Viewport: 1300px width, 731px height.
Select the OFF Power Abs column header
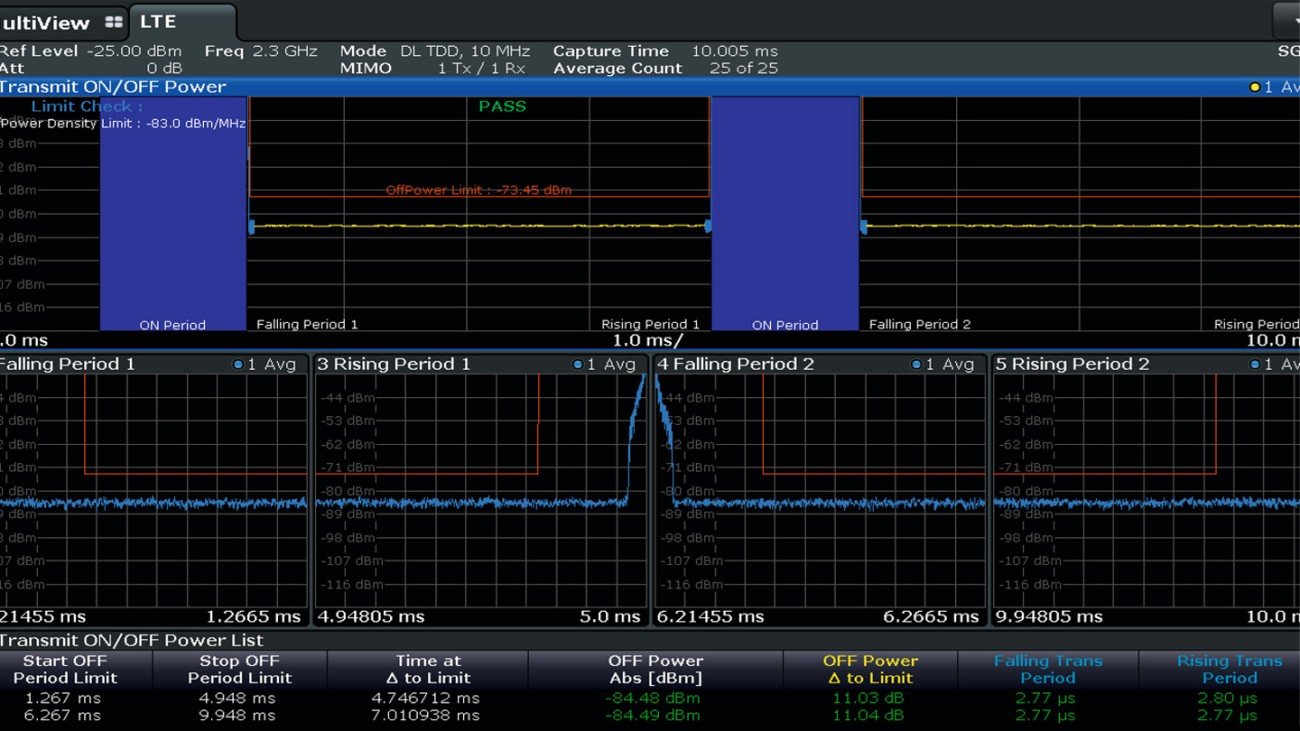pyautogui.click(x=654, y=668)
